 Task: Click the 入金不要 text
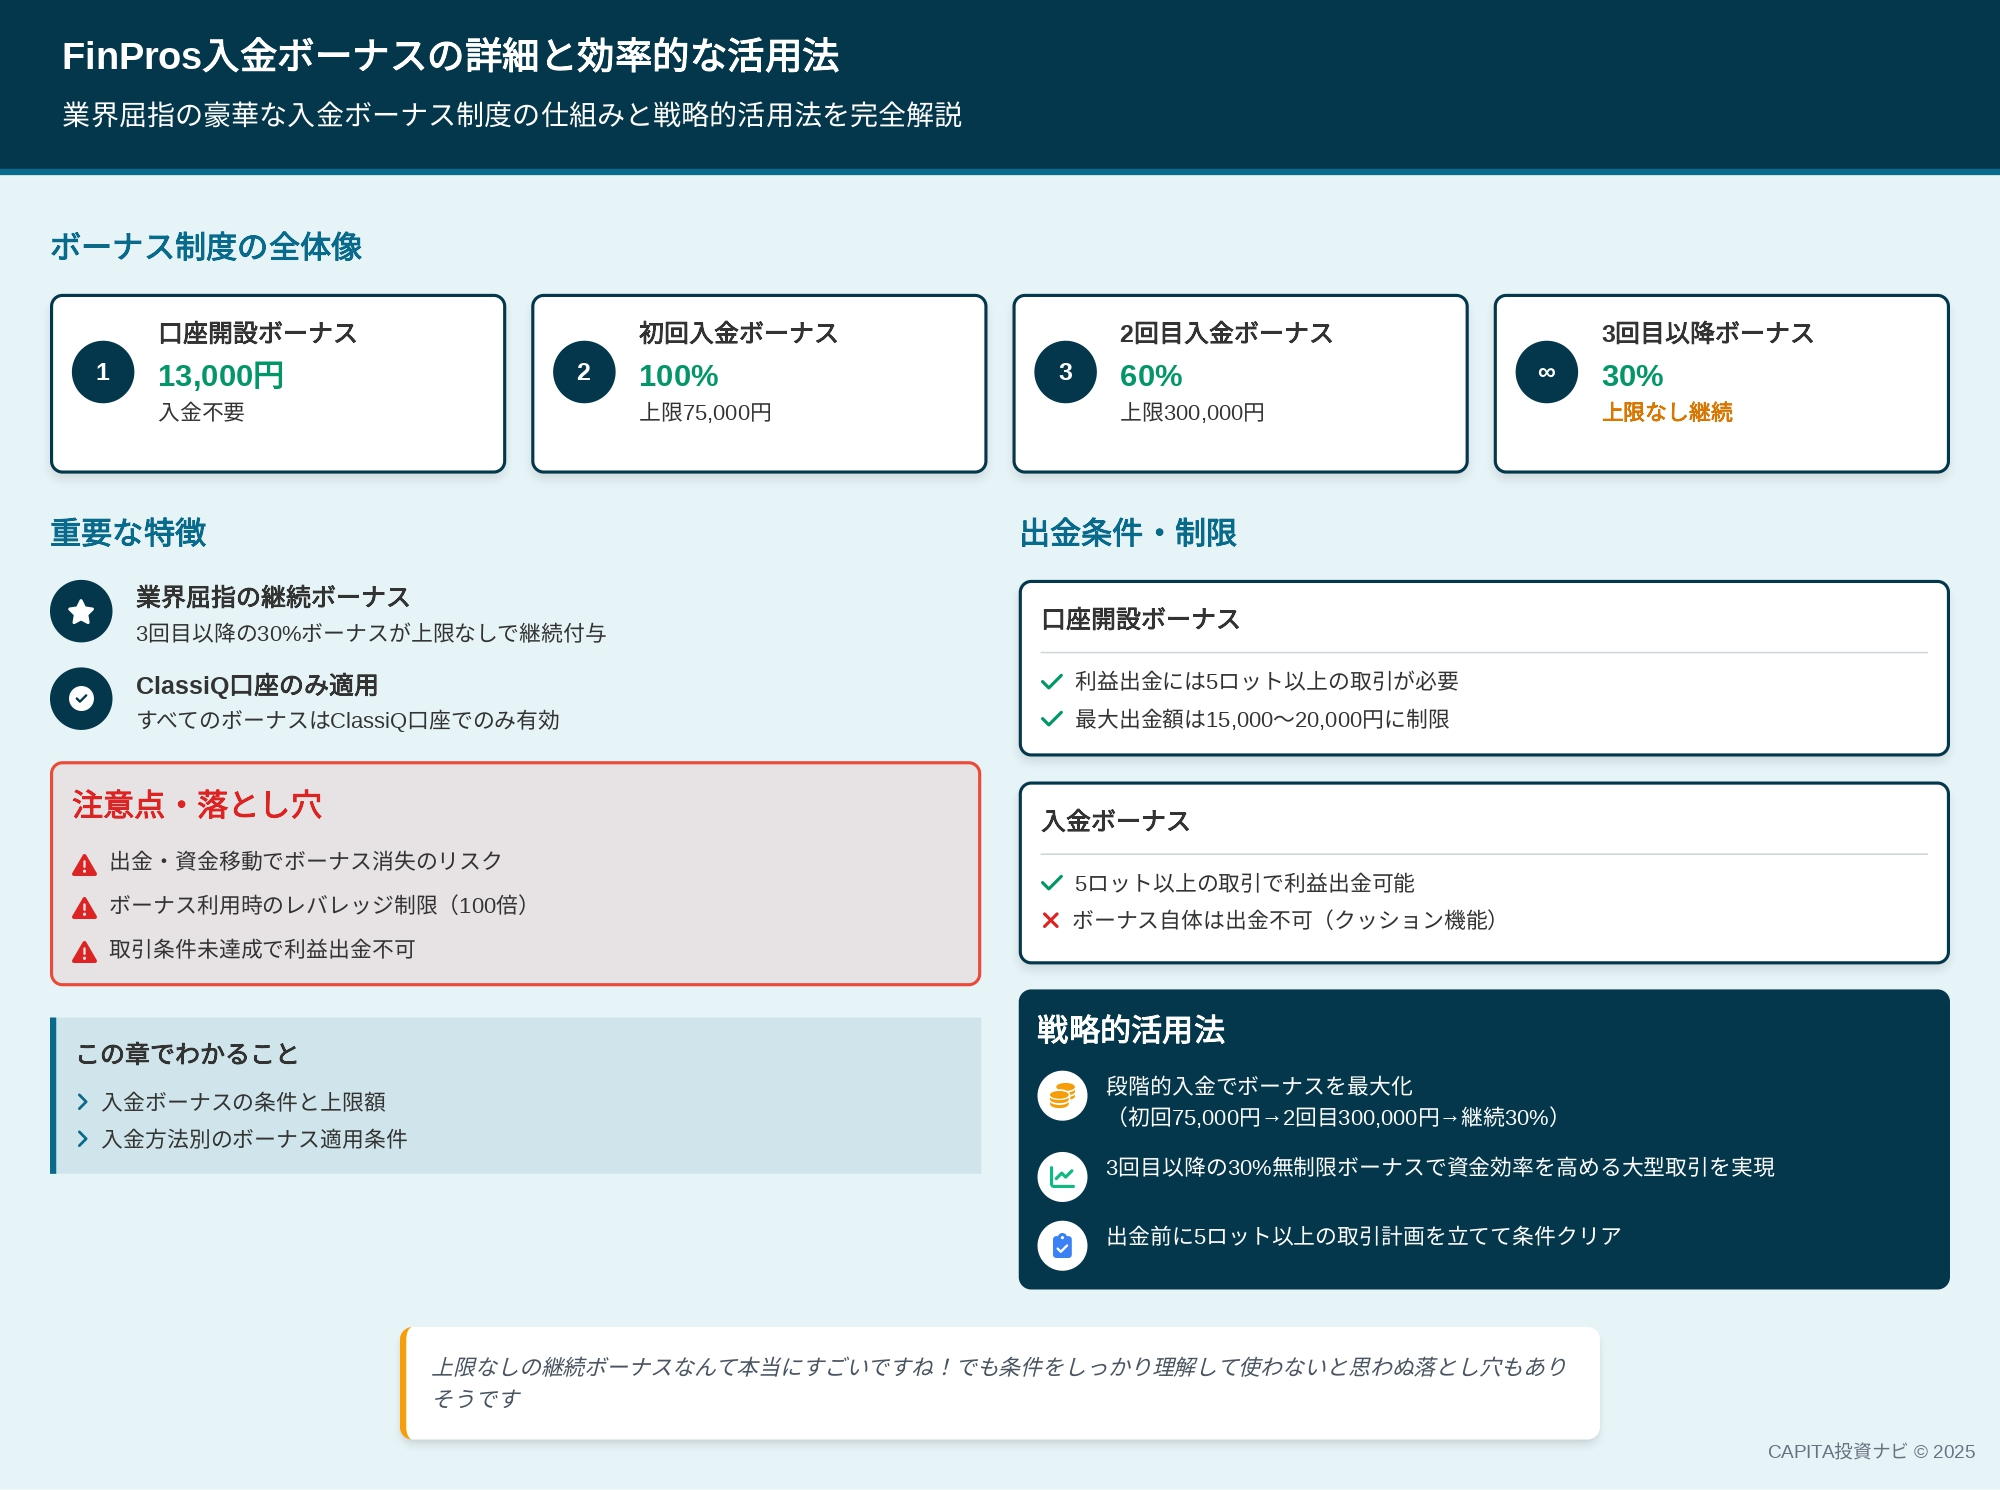click(201, 412)
